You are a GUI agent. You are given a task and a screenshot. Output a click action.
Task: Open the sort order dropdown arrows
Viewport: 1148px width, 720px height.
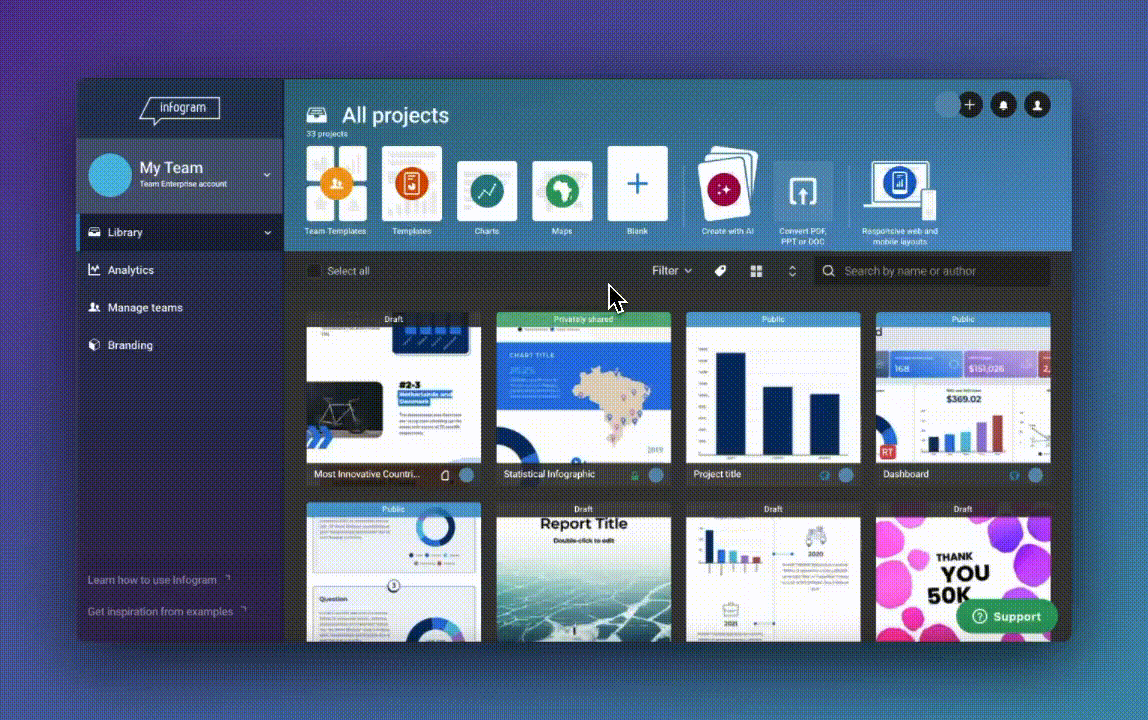tap(792, 271)
